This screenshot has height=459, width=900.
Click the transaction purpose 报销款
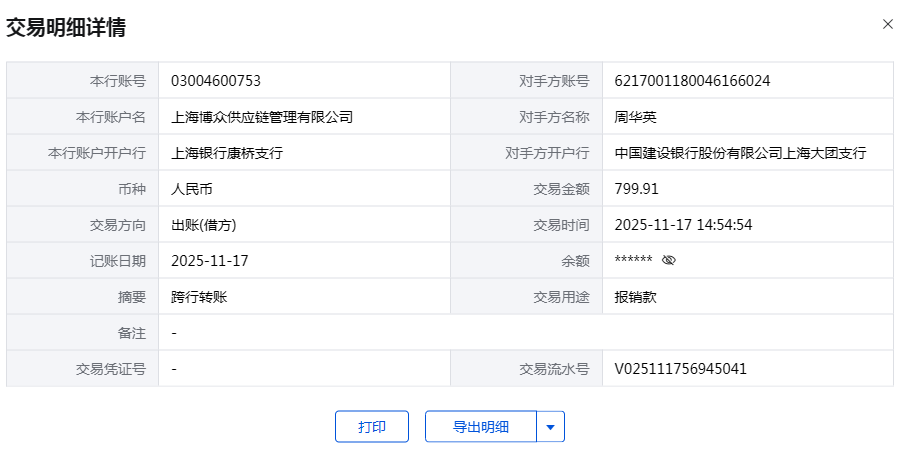(x=636, y=297)
